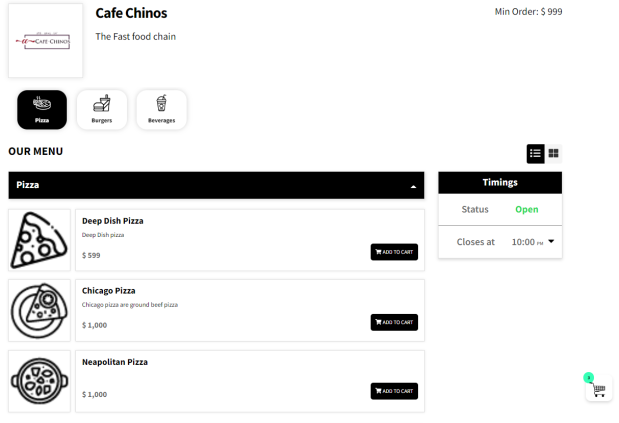619x423 pixels.
Task: Click the Timings panel header
Action: coord(500,183)
